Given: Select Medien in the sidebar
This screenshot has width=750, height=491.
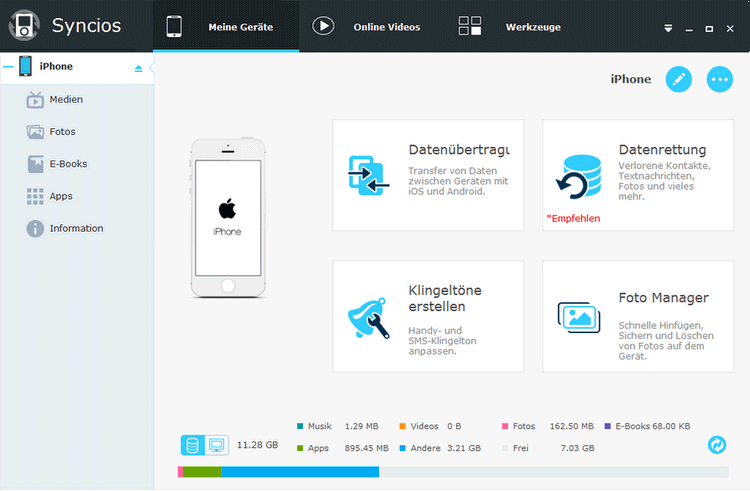Looking at the screenshot, I should (66, 100).
